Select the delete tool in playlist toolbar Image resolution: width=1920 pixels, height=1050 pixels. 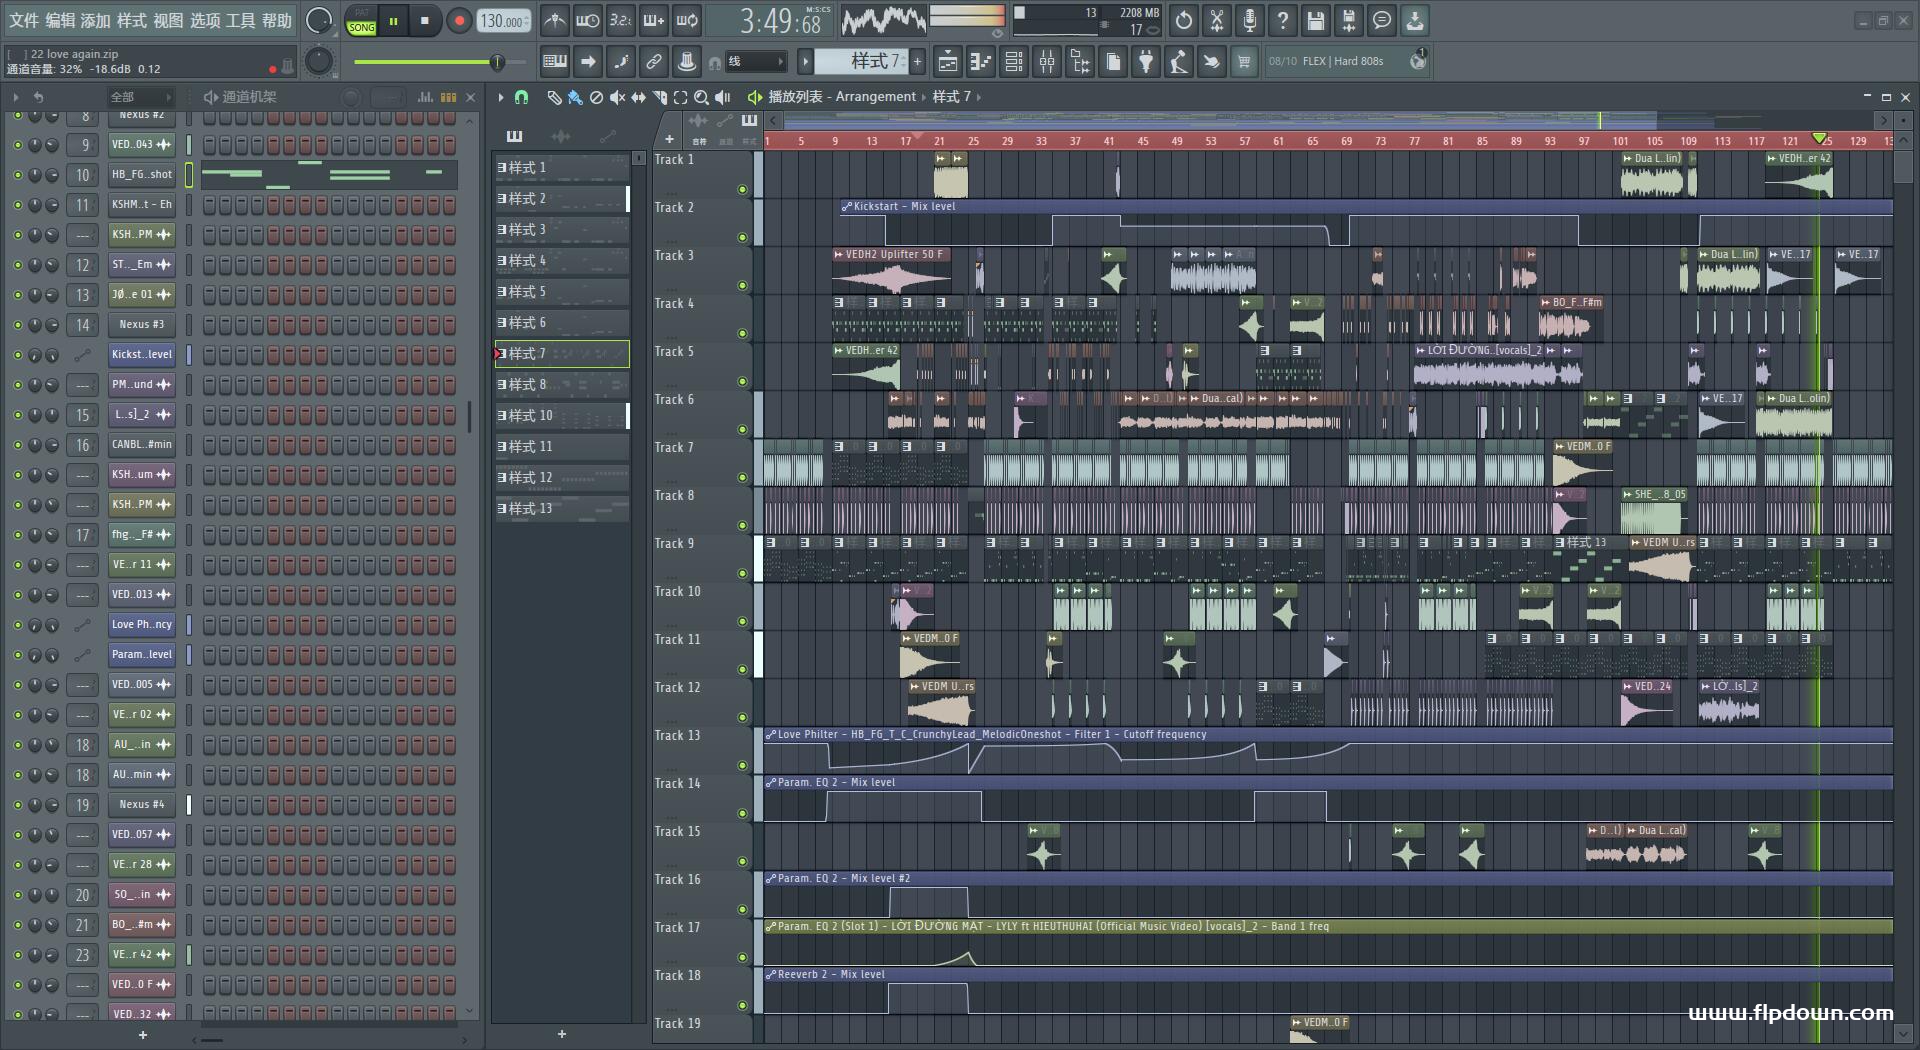coord(596,97)
